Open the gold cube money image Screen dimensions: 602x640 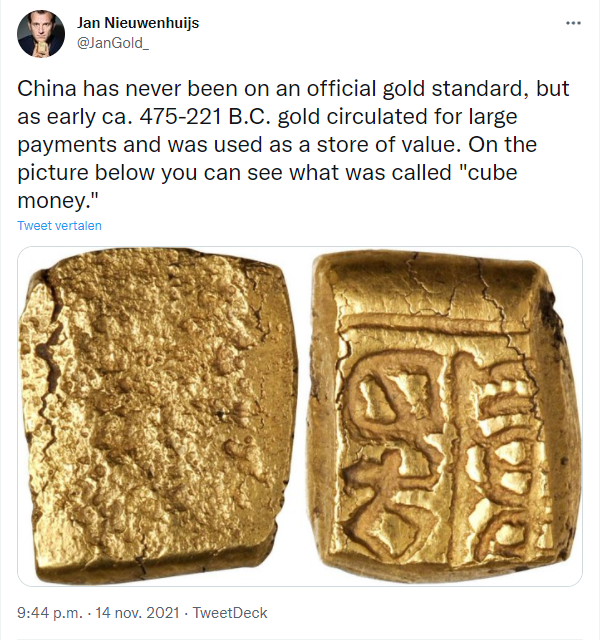point(300,416)
